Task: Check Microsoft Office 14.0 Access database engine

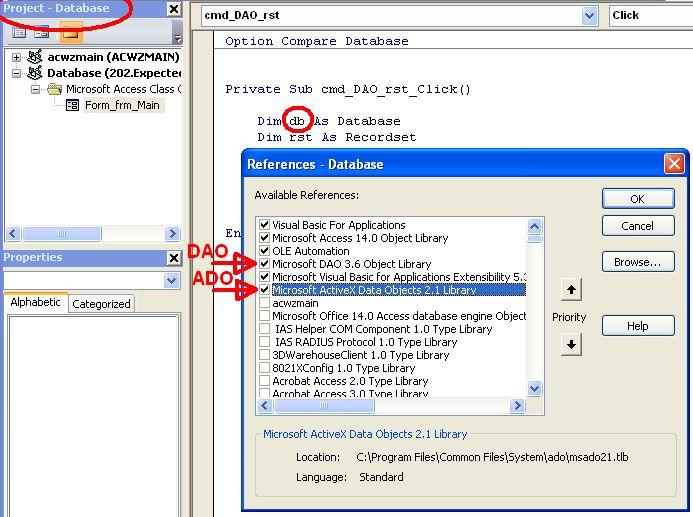Action: point(264,316)
